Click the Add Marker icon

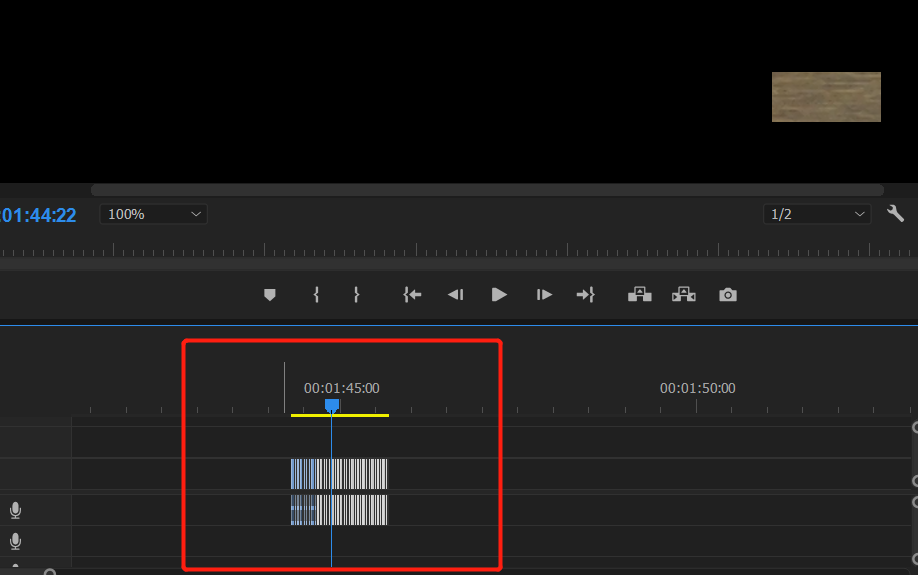point(269,295)
